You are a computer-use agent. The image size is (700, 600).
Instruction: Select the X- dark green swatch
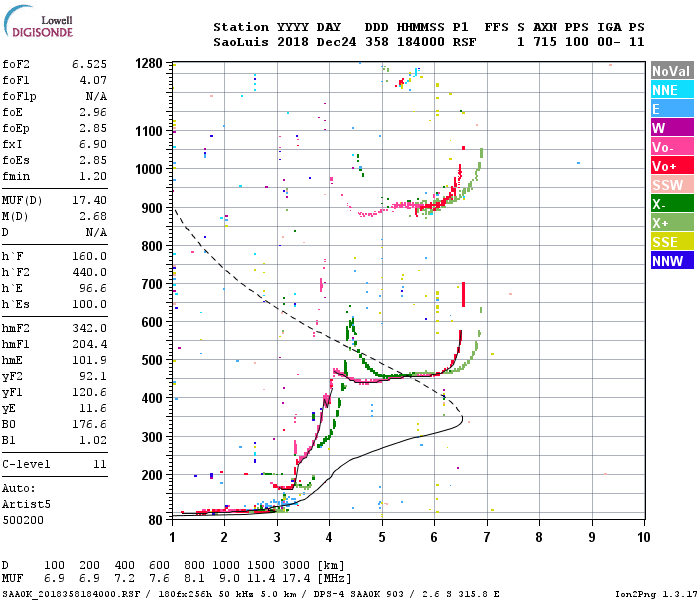pos(672,204)
